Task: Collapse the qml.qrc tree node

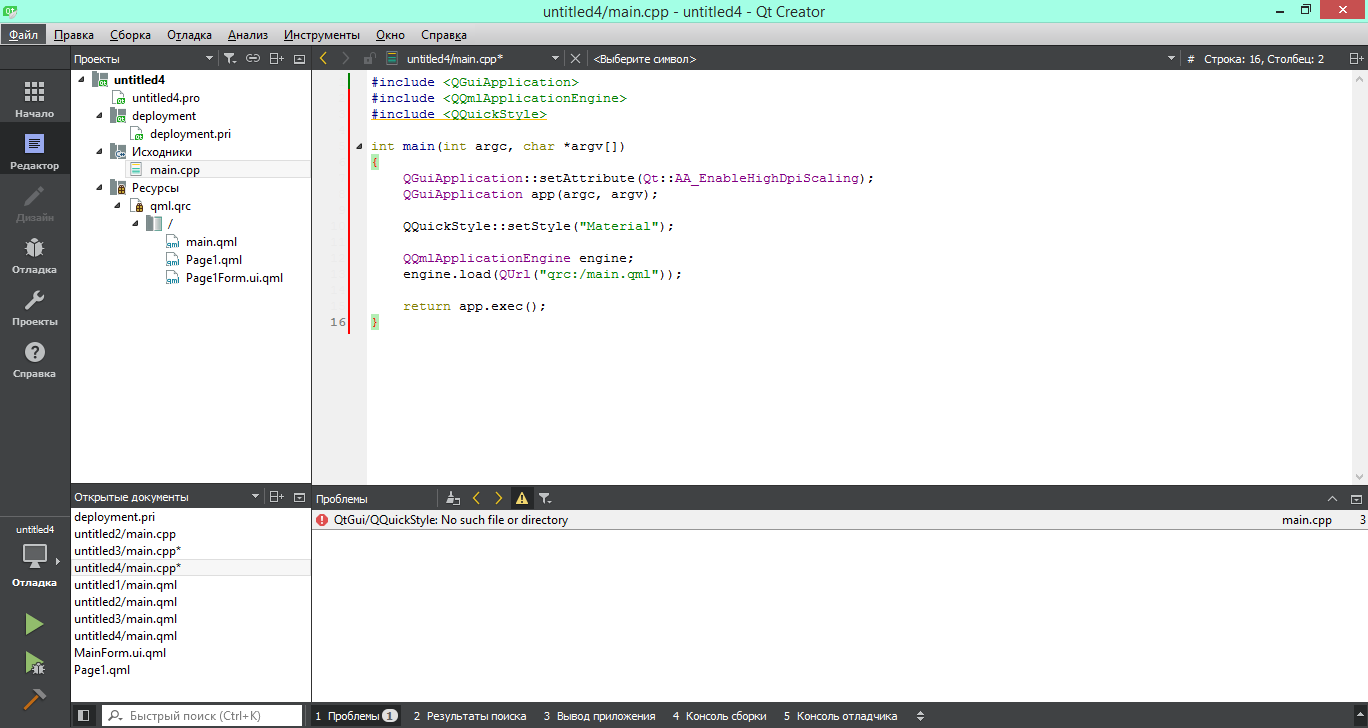Action: pos(117,206)
